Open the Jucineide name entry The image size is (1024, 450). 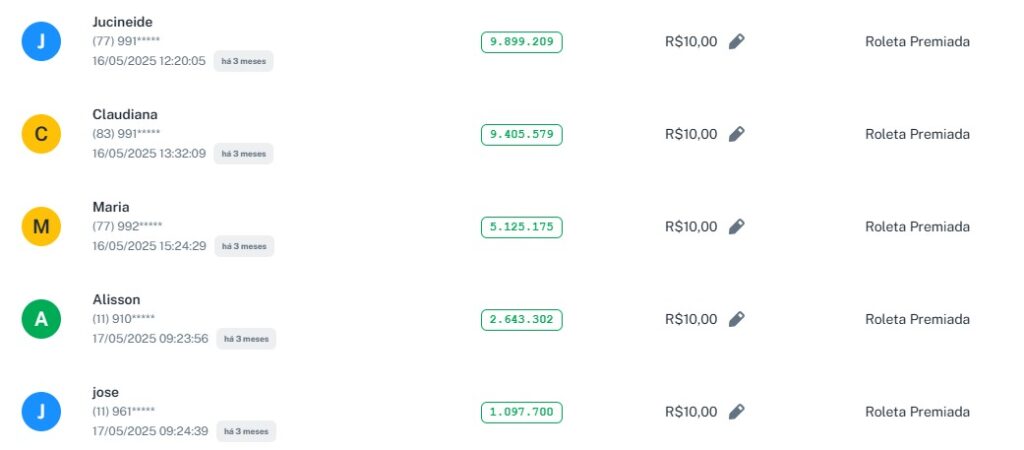pyautogui.click(x=122, y=22)
